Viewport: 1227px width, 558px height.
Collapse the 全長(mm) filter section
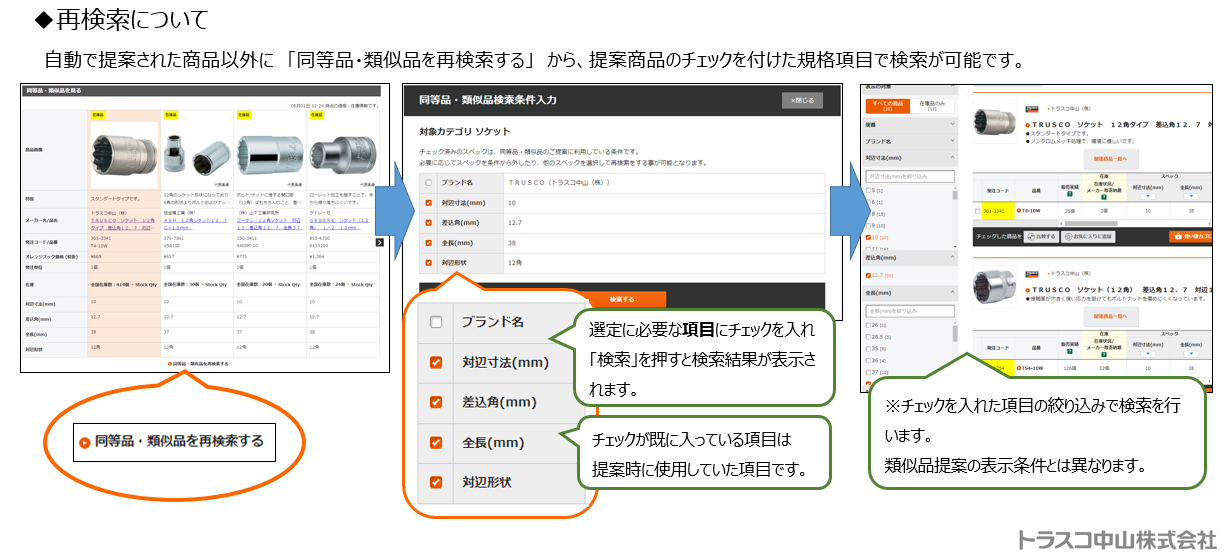909,293
